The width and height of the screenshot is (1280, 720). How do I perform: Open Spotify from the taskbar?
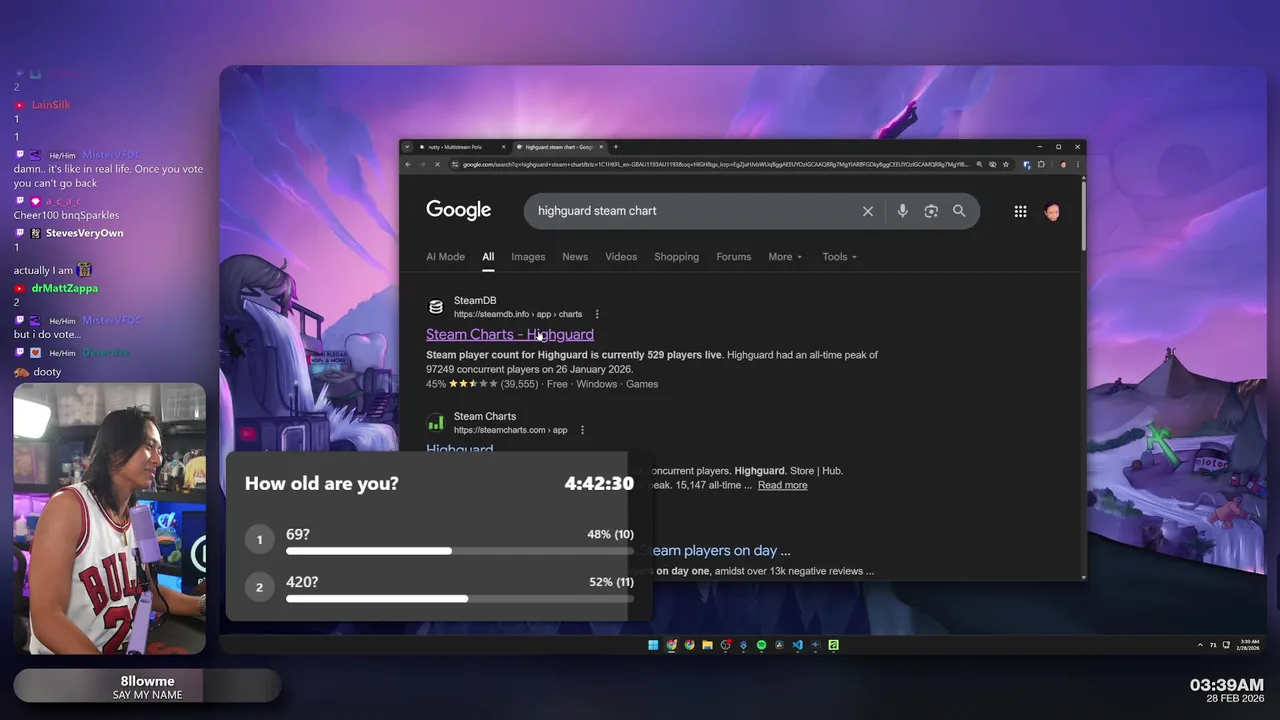761,645
